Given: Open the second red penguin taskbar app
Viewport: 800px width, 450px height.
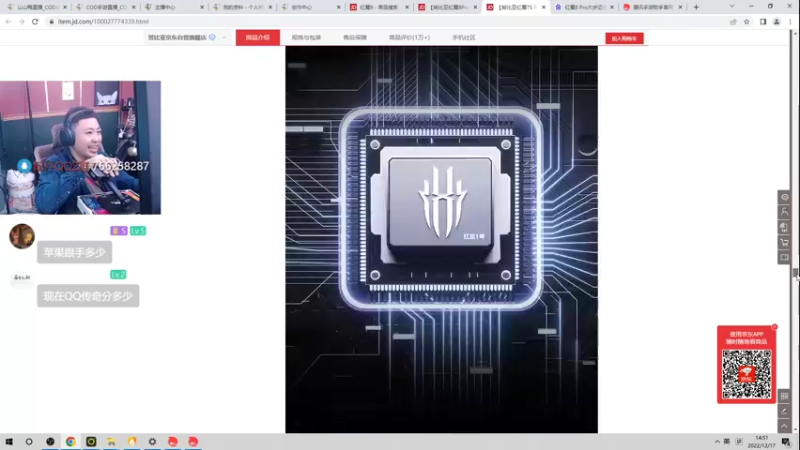Looking at the screenshot, I should [193, 441].
